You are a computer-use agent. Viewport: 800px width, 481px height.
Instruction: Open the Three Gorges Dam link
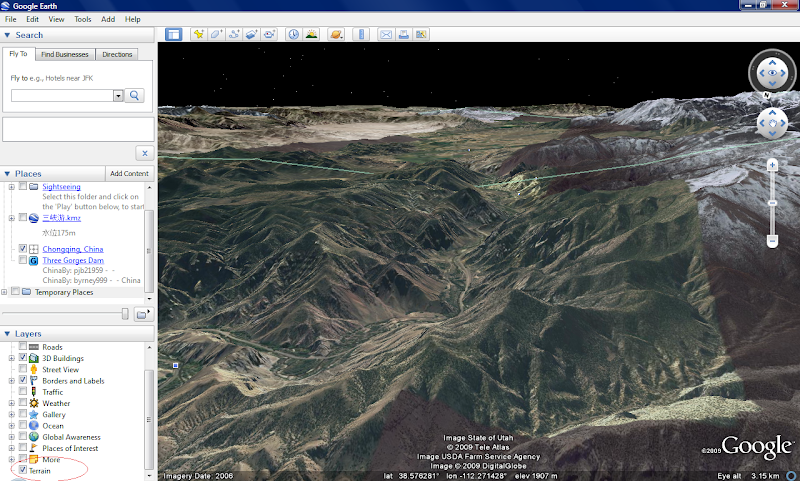click(73, 260)
